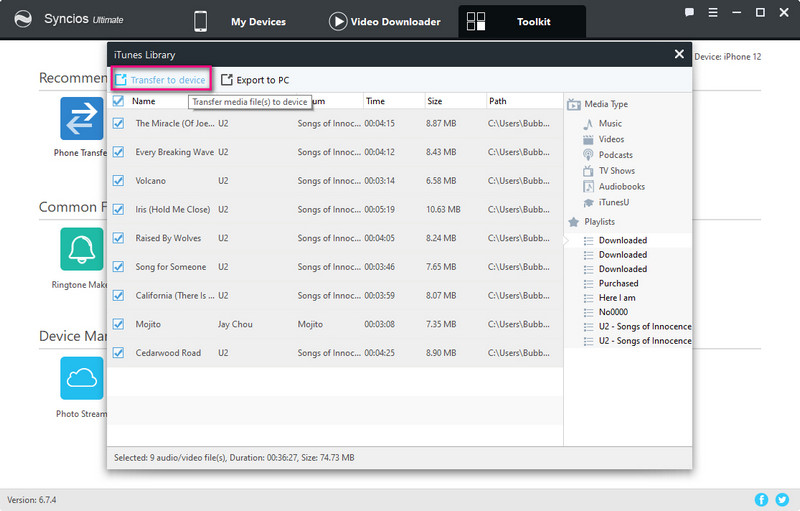The height and width of the screenshot is (511, 800).
Task: Uncheck Song for Someone checkbox
Action: click(118, 267)
